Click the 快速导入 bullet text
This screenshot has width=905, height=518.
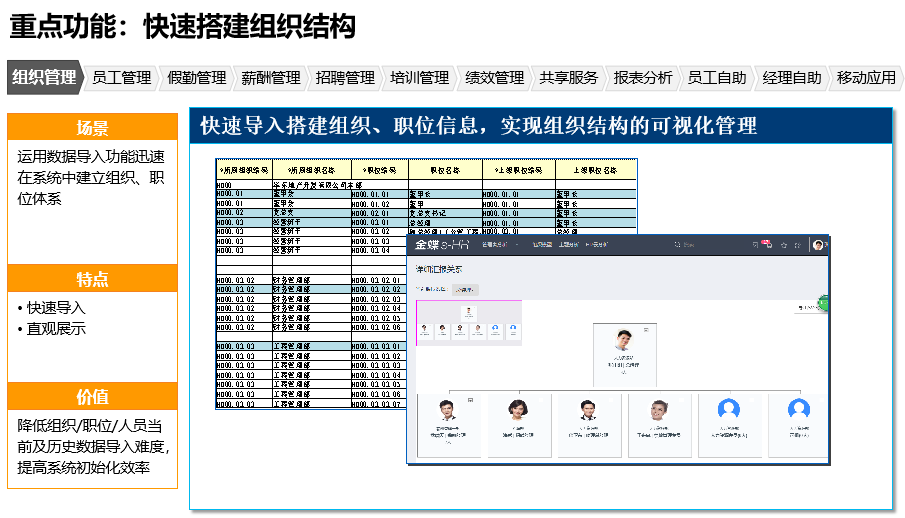(x=56, y=308)
